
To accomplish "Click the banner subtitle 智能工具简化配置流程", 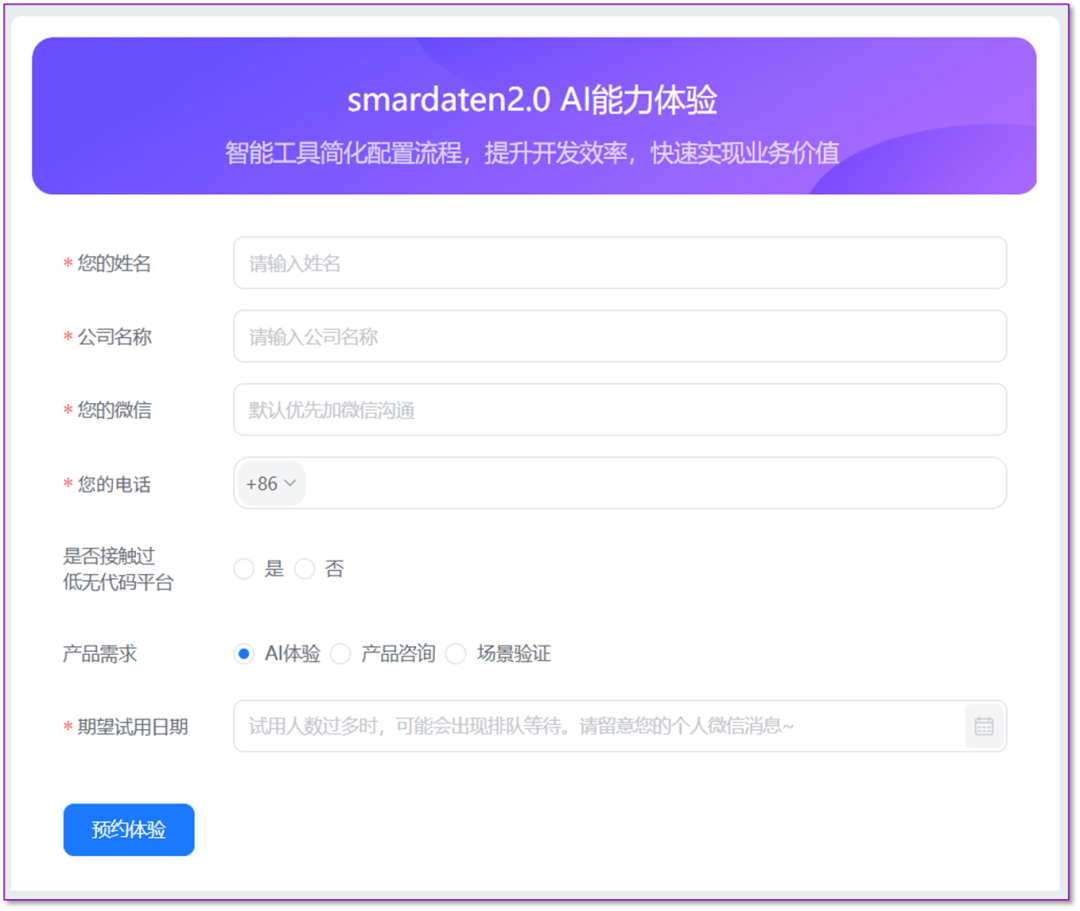I will (x=344, y=153).
